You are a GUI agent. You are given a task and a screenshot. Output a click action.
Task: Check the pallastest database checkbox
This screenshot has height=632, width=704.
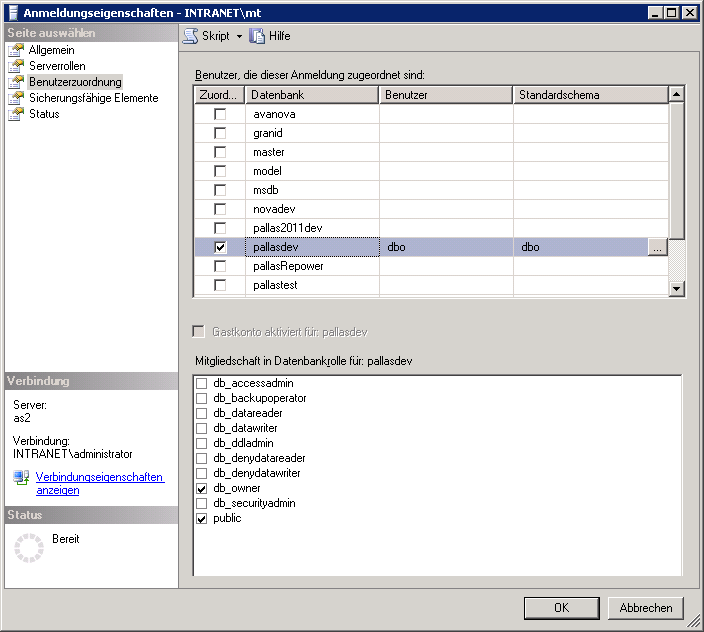[x=220, y=285]
